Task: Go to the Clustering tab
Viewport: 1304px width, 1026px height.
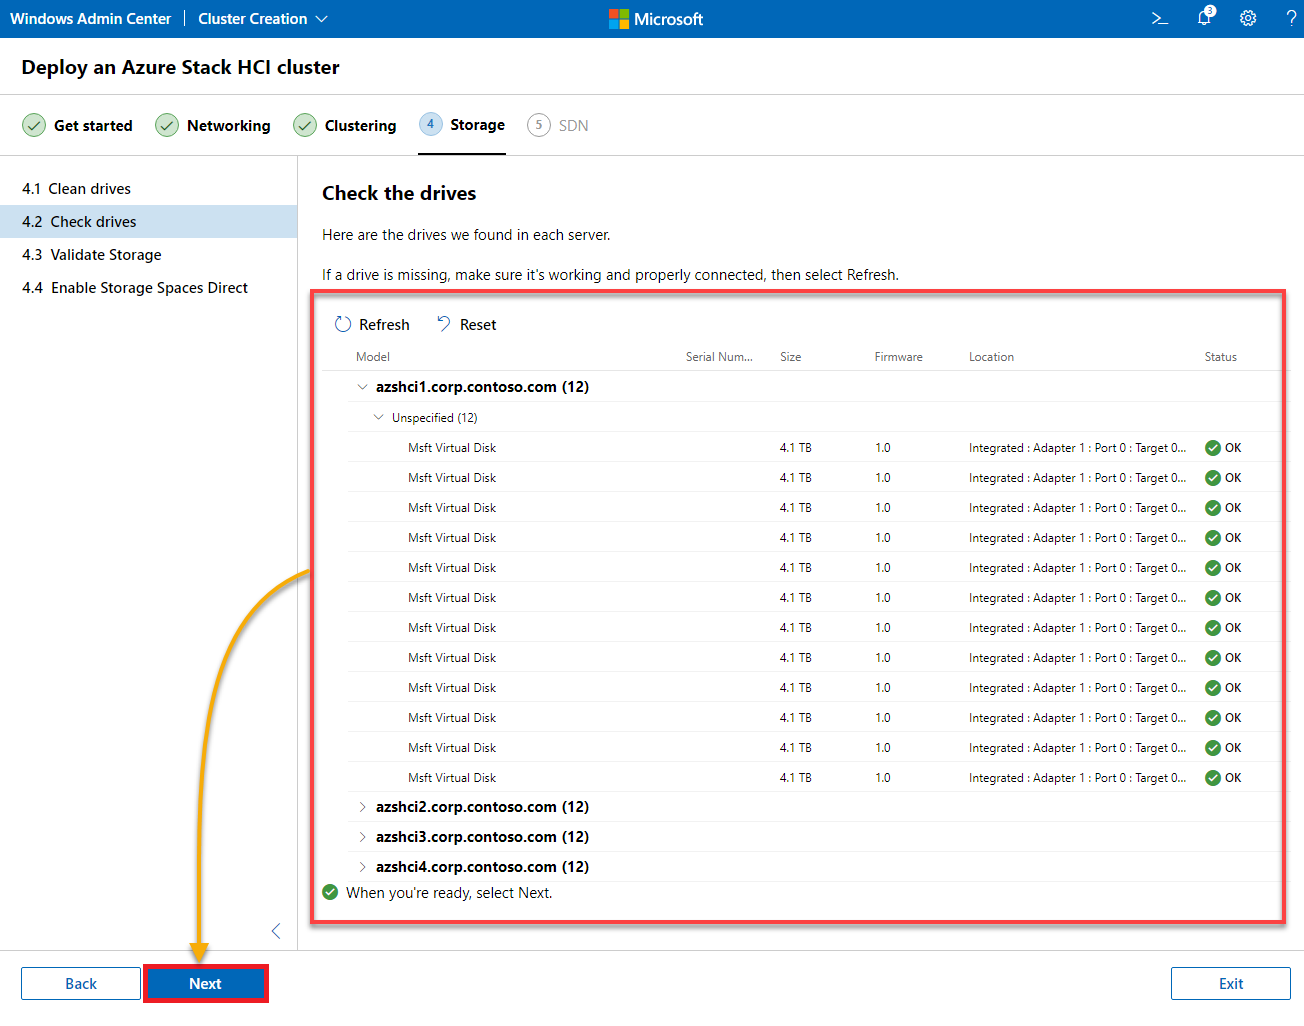Action: click(x=345, y=126)
